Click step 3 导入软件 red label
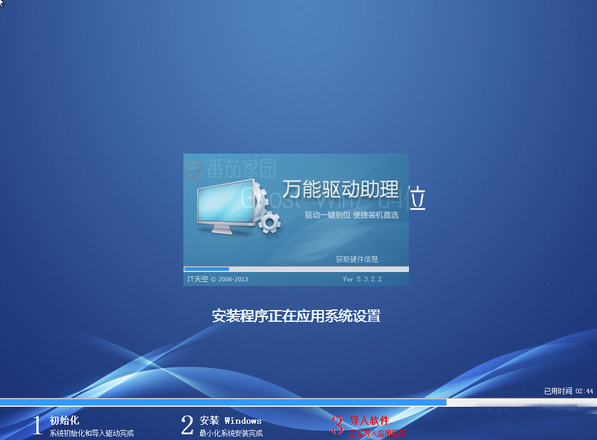Image resolution: width=597 pixels, height=440 pixels. click(x=369, y=420)
